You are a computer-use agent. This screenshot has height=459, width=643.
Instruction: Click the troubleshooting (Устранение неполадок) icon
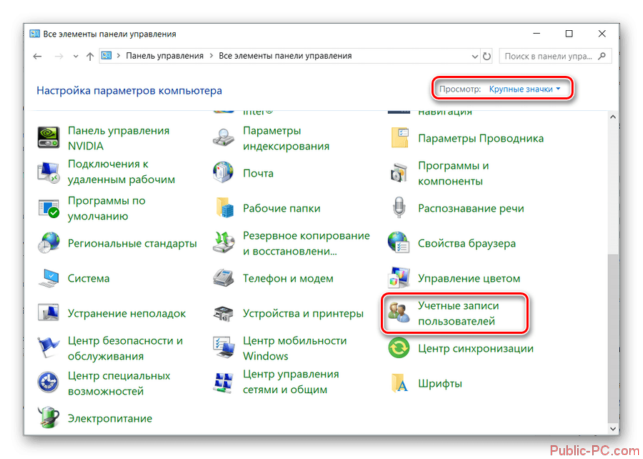(48, 313)
